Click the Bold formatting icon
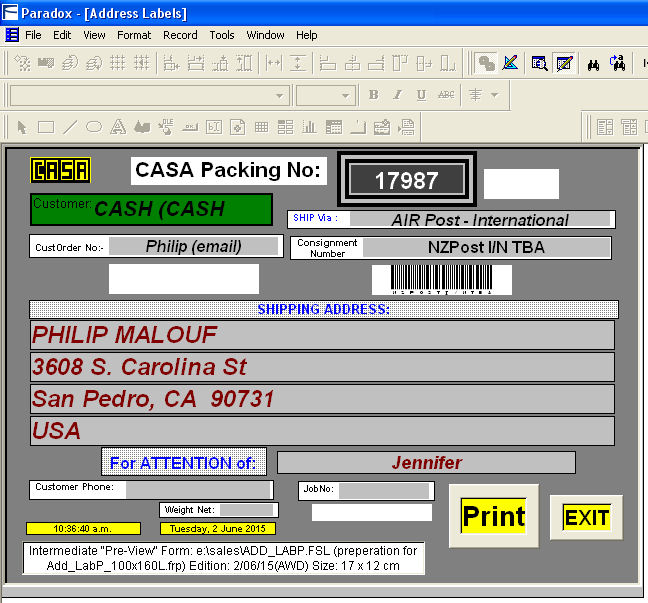 click(x=373, y=95)
